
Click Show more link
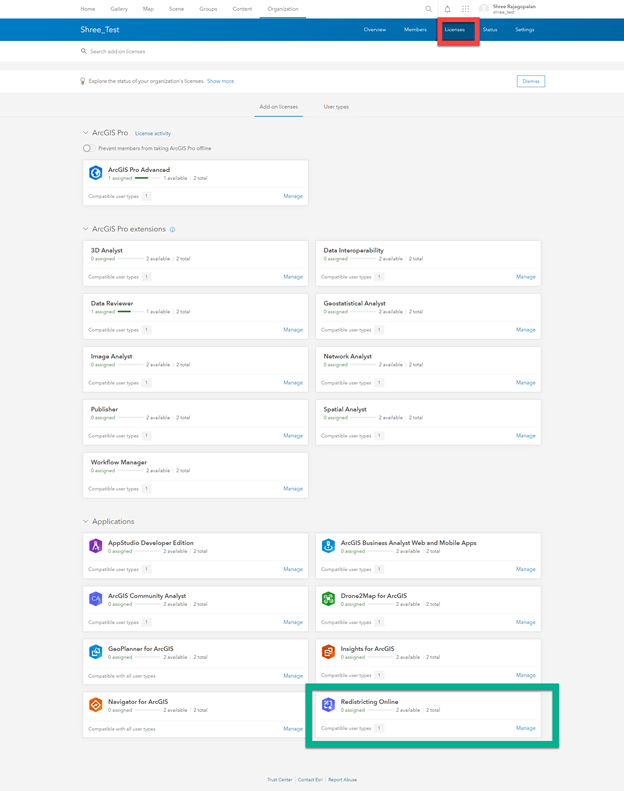(x=220, y=81)
